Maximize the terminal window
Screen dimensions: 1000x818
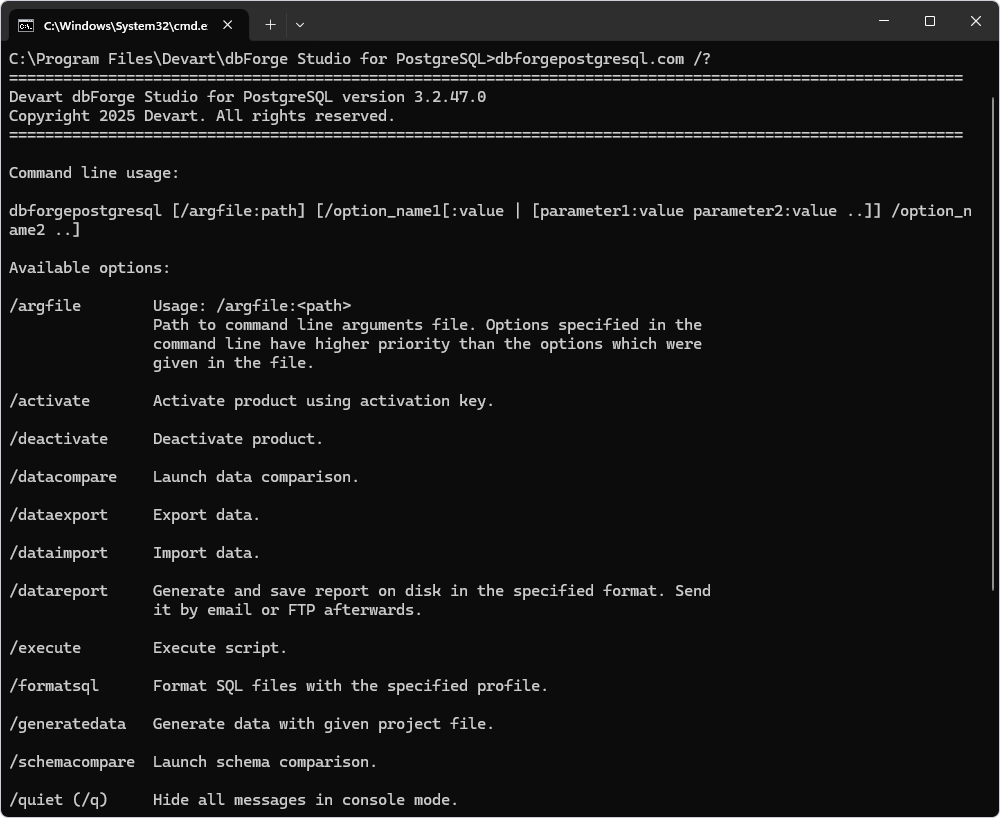(x=930, y=21)
